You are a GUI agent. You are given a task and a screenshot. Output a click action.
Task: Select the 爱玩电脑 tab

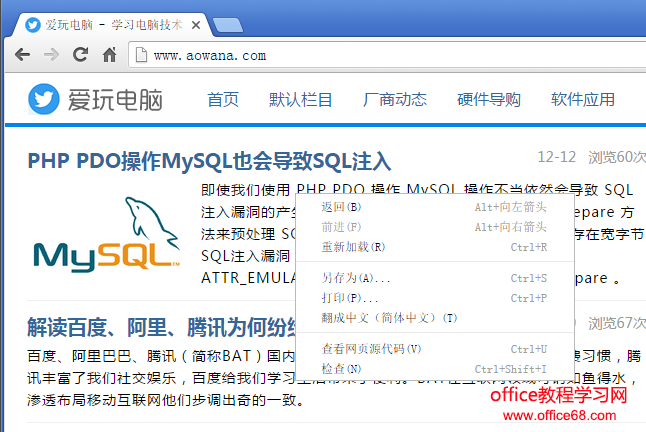[111, 25]
